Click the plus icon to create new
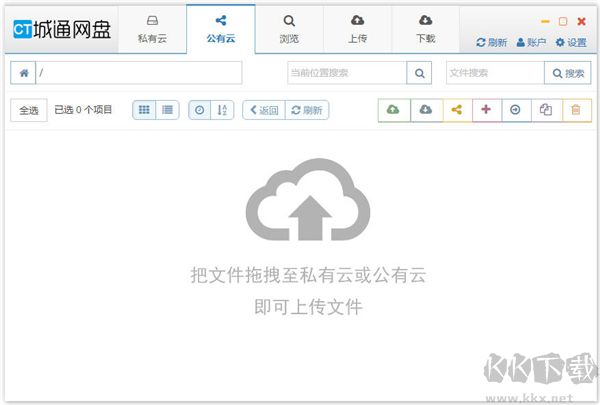 pyautogui.click(x=486, y=110)
